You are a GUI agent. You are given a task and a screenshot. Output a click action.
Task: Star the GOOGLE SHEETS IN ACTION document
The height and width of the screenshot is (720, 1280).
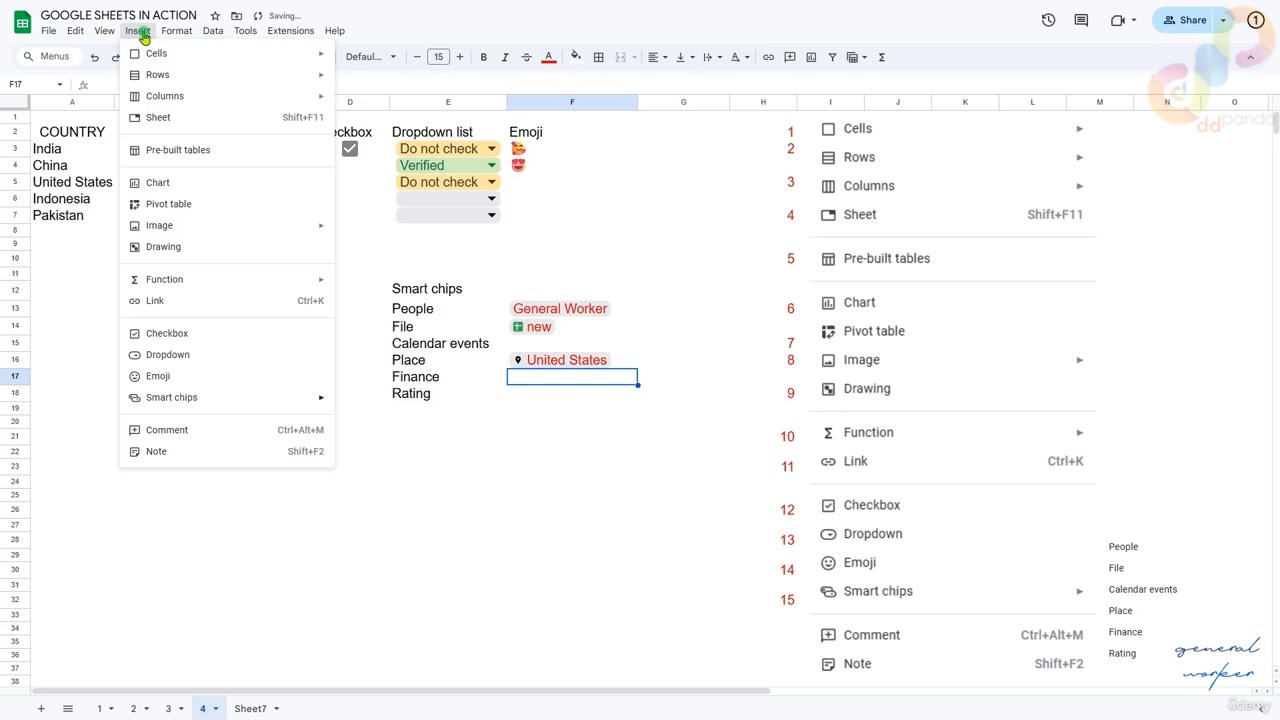(215, 16)
